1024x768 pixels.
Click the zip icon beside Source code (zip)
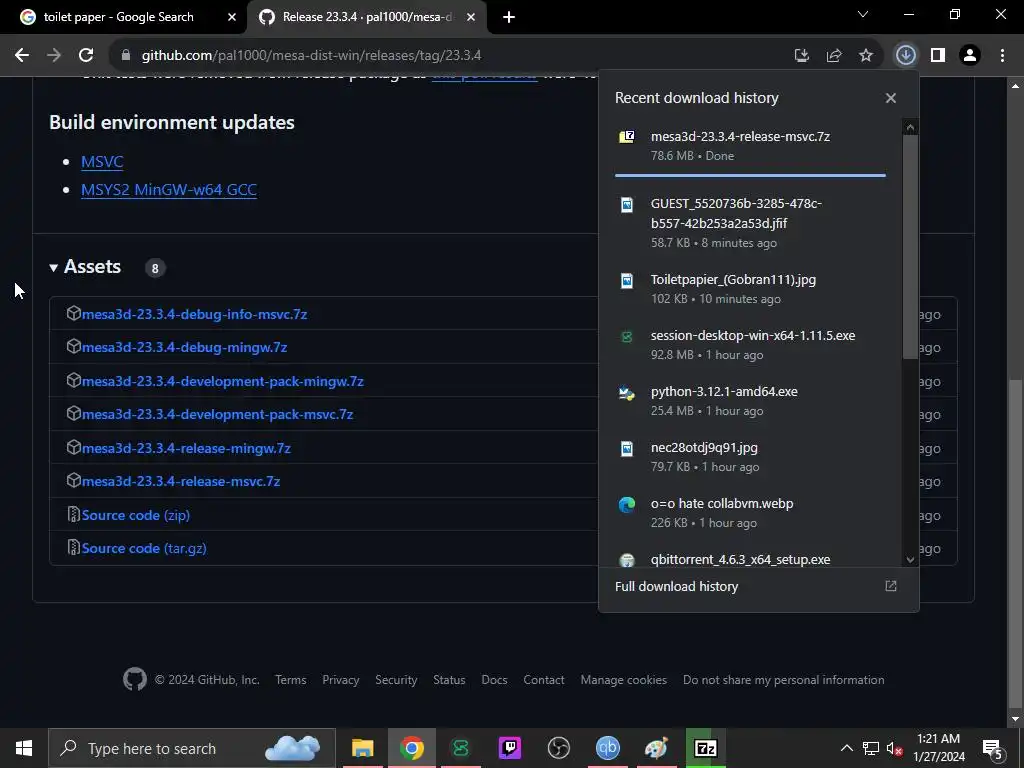(x=73, y=515)
